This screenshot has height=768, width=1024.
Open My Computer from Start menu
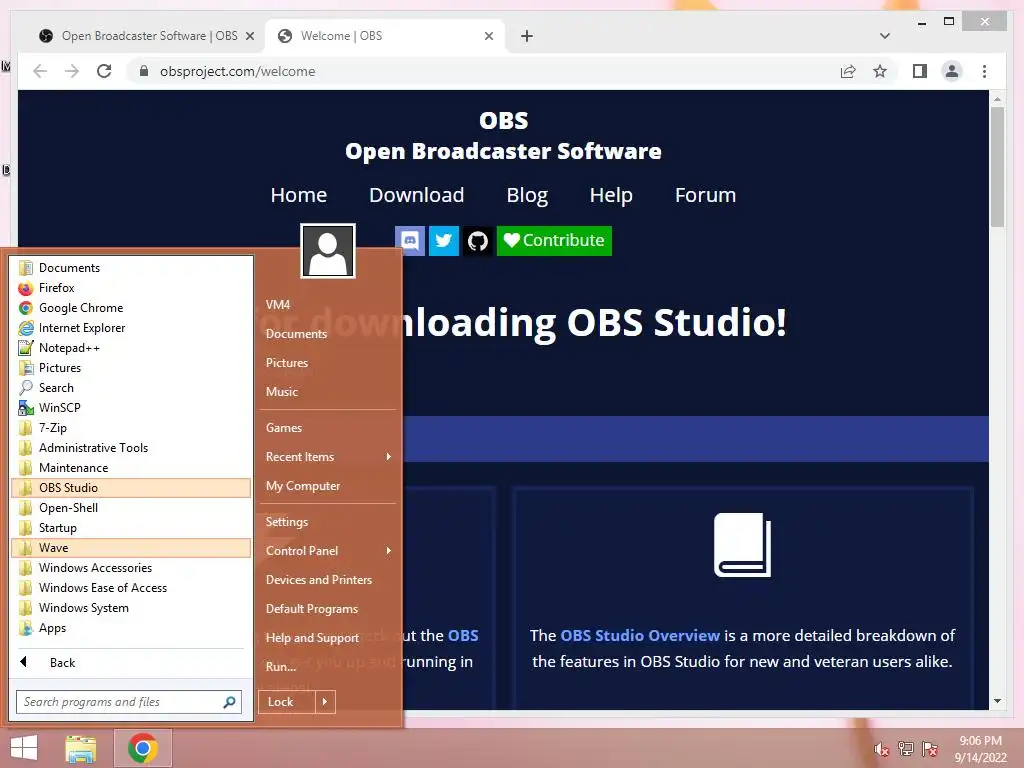pyautogui.click(x=328, y=486)
